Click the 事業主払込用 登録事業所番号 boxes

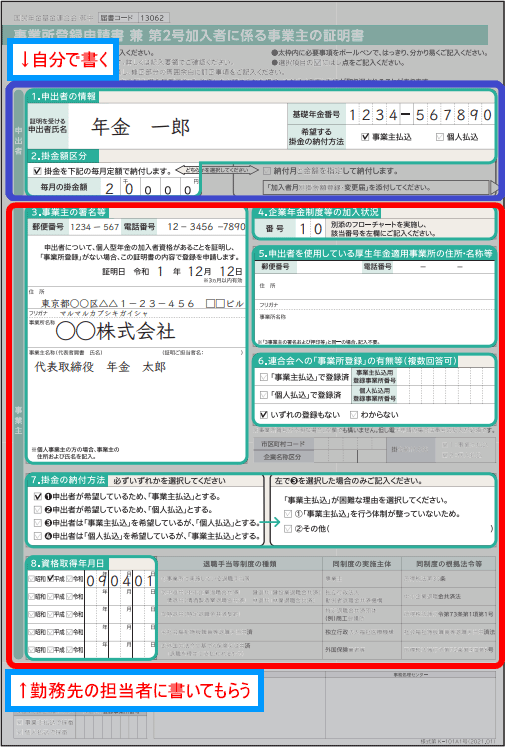pyautogui.click(x=445, y=376)
